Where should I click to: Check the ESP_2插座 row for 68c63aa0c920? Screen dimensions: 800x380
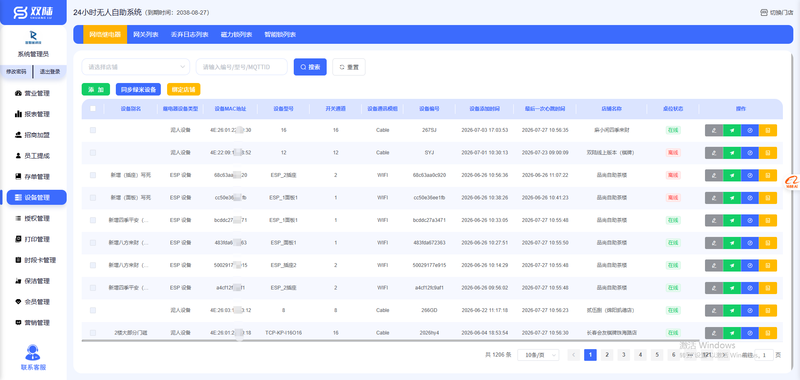(x=93, y=175)
